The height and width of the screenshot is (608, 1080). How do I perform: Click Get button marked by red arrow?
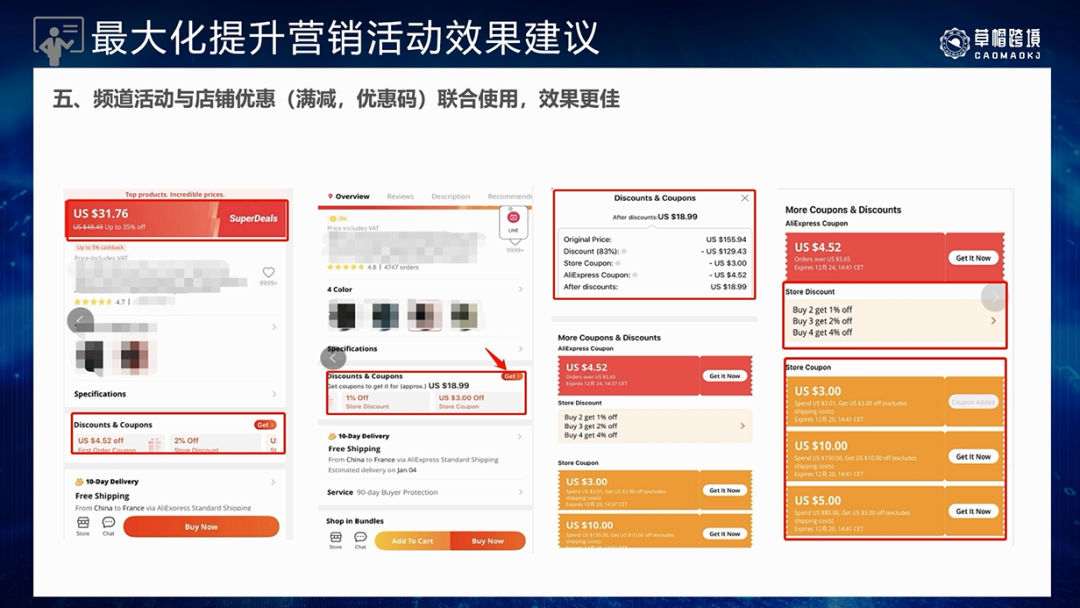coord(512,377)
